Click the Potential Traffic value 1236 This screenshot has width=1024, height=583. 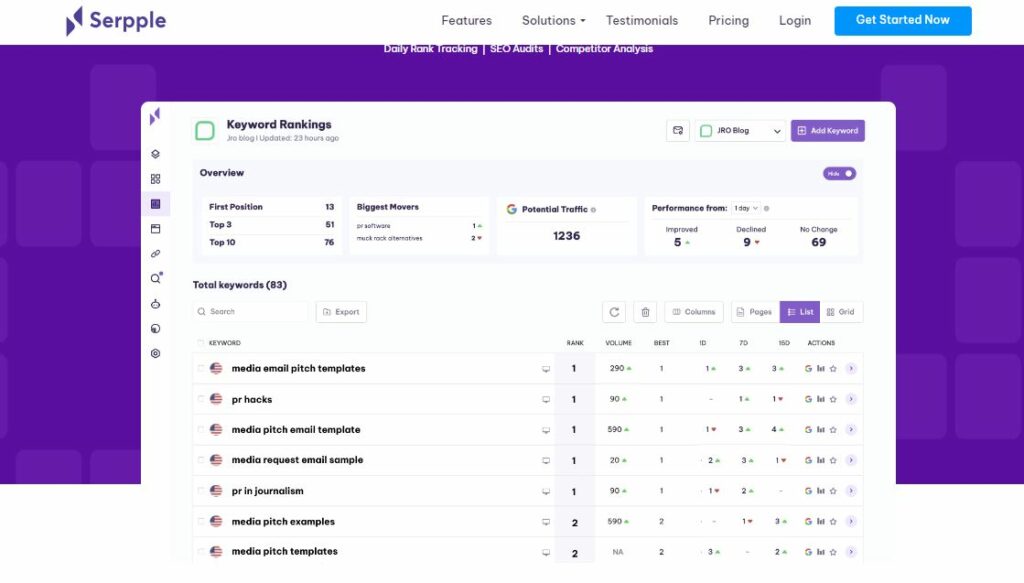566,236
